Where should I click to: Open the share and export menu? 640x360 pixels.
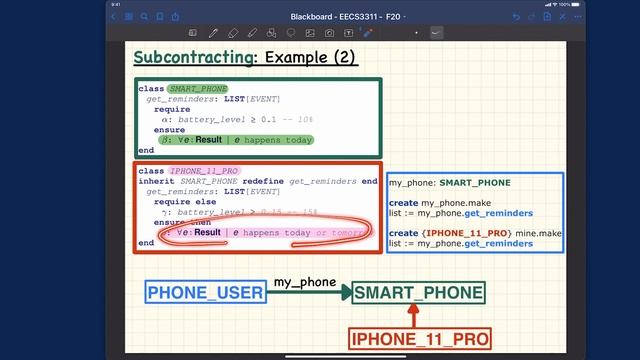[175, 17]
